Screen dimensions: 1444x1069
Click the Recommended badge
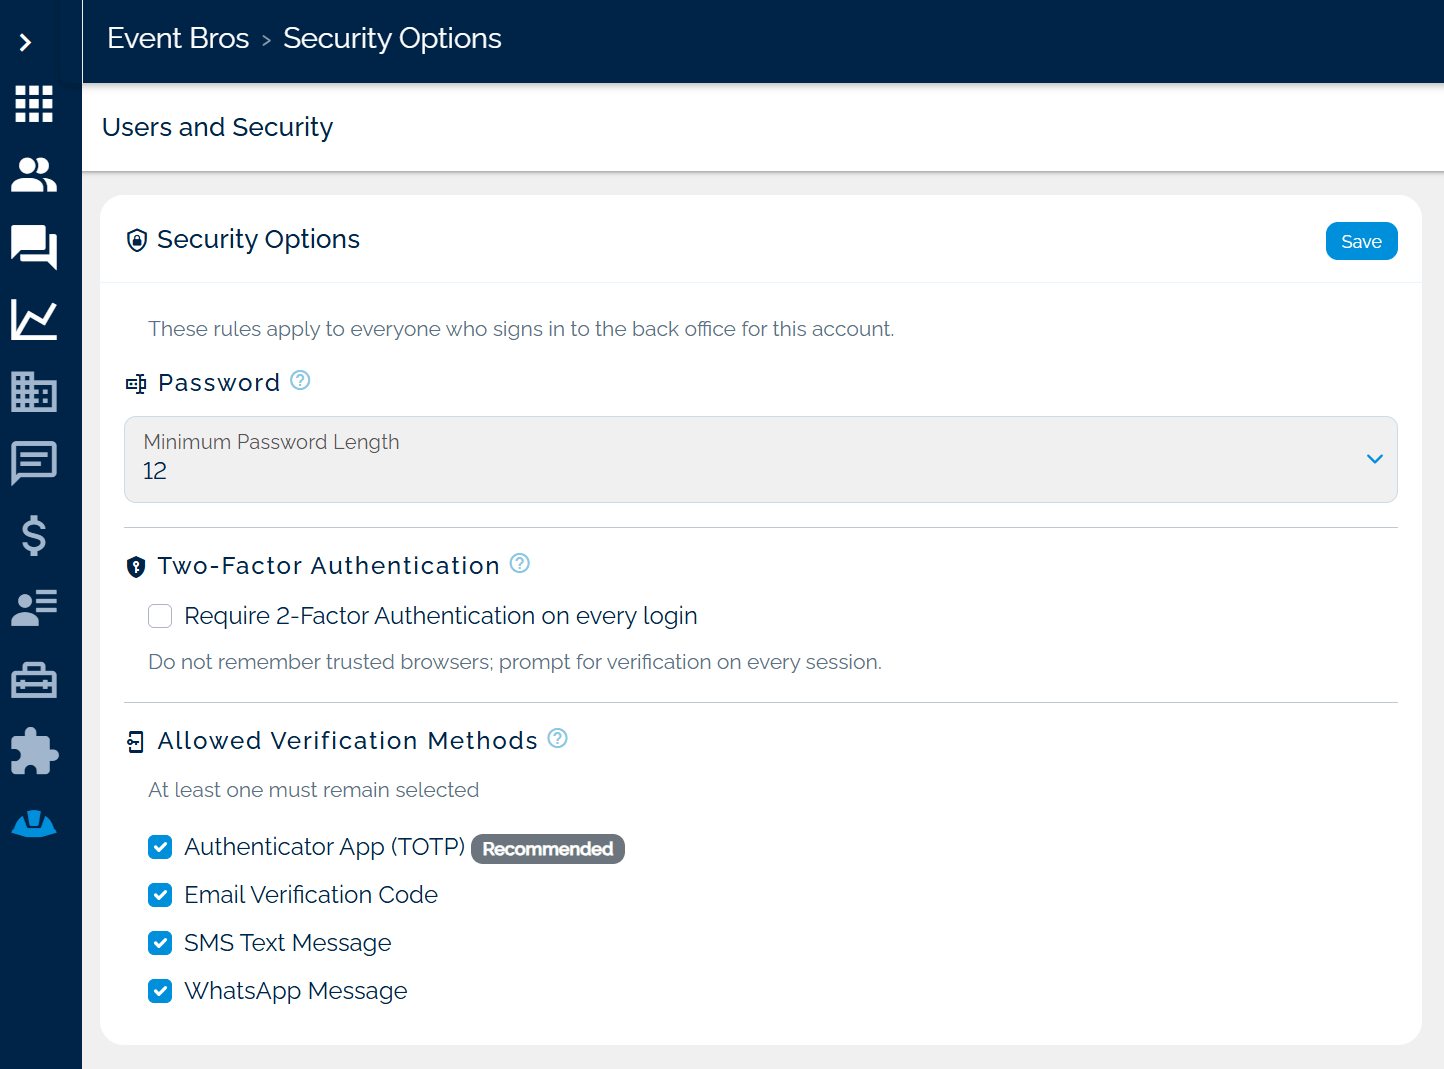point(548,849)
